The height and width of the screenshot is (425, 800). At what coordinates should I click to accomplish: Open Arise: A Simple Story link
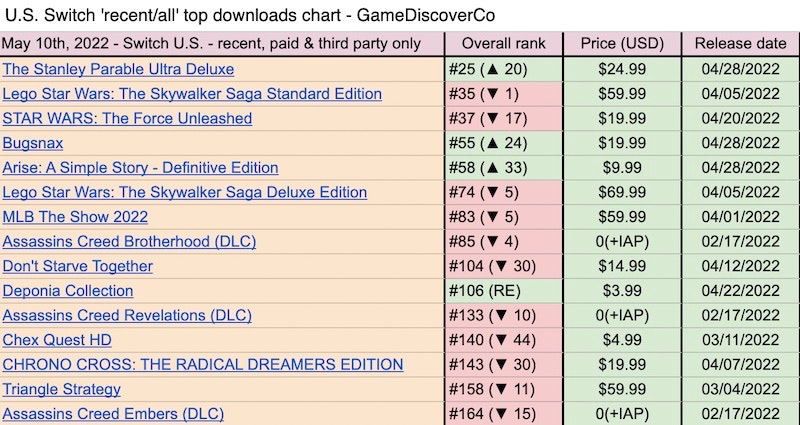[140, 167]
